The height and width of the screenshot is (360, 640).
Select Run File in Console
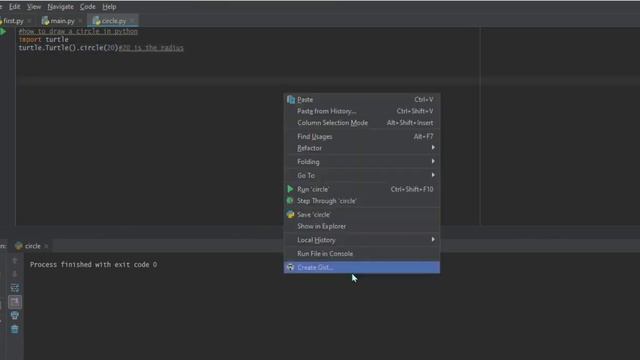click(362, 253)
